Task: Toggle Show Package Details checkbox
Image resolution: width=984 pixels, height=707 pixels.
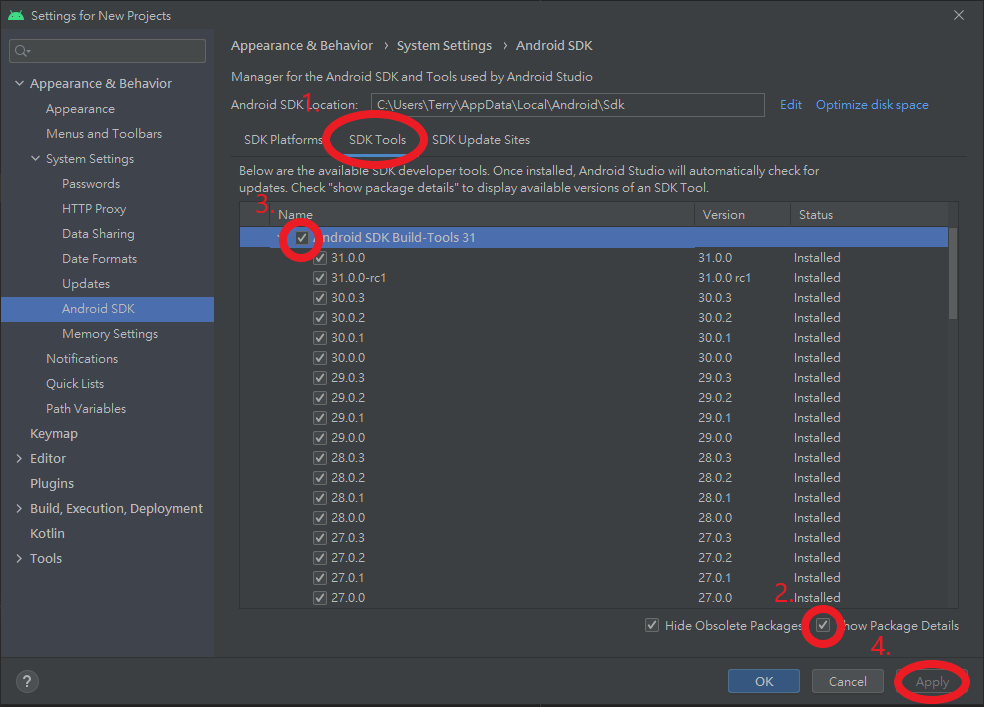Action: pyautogui.click(x=823, y=625)
